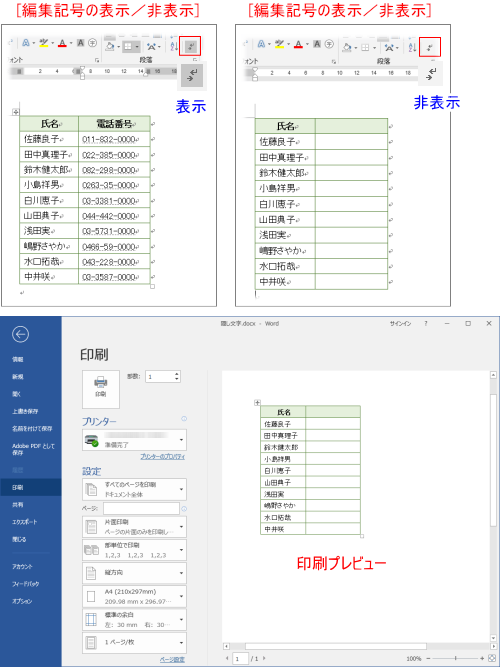Click Asian layout icon in right 非表示 screenshot
Image resolution: width=500 pixels, height=667 pixels.
(388, 47)
